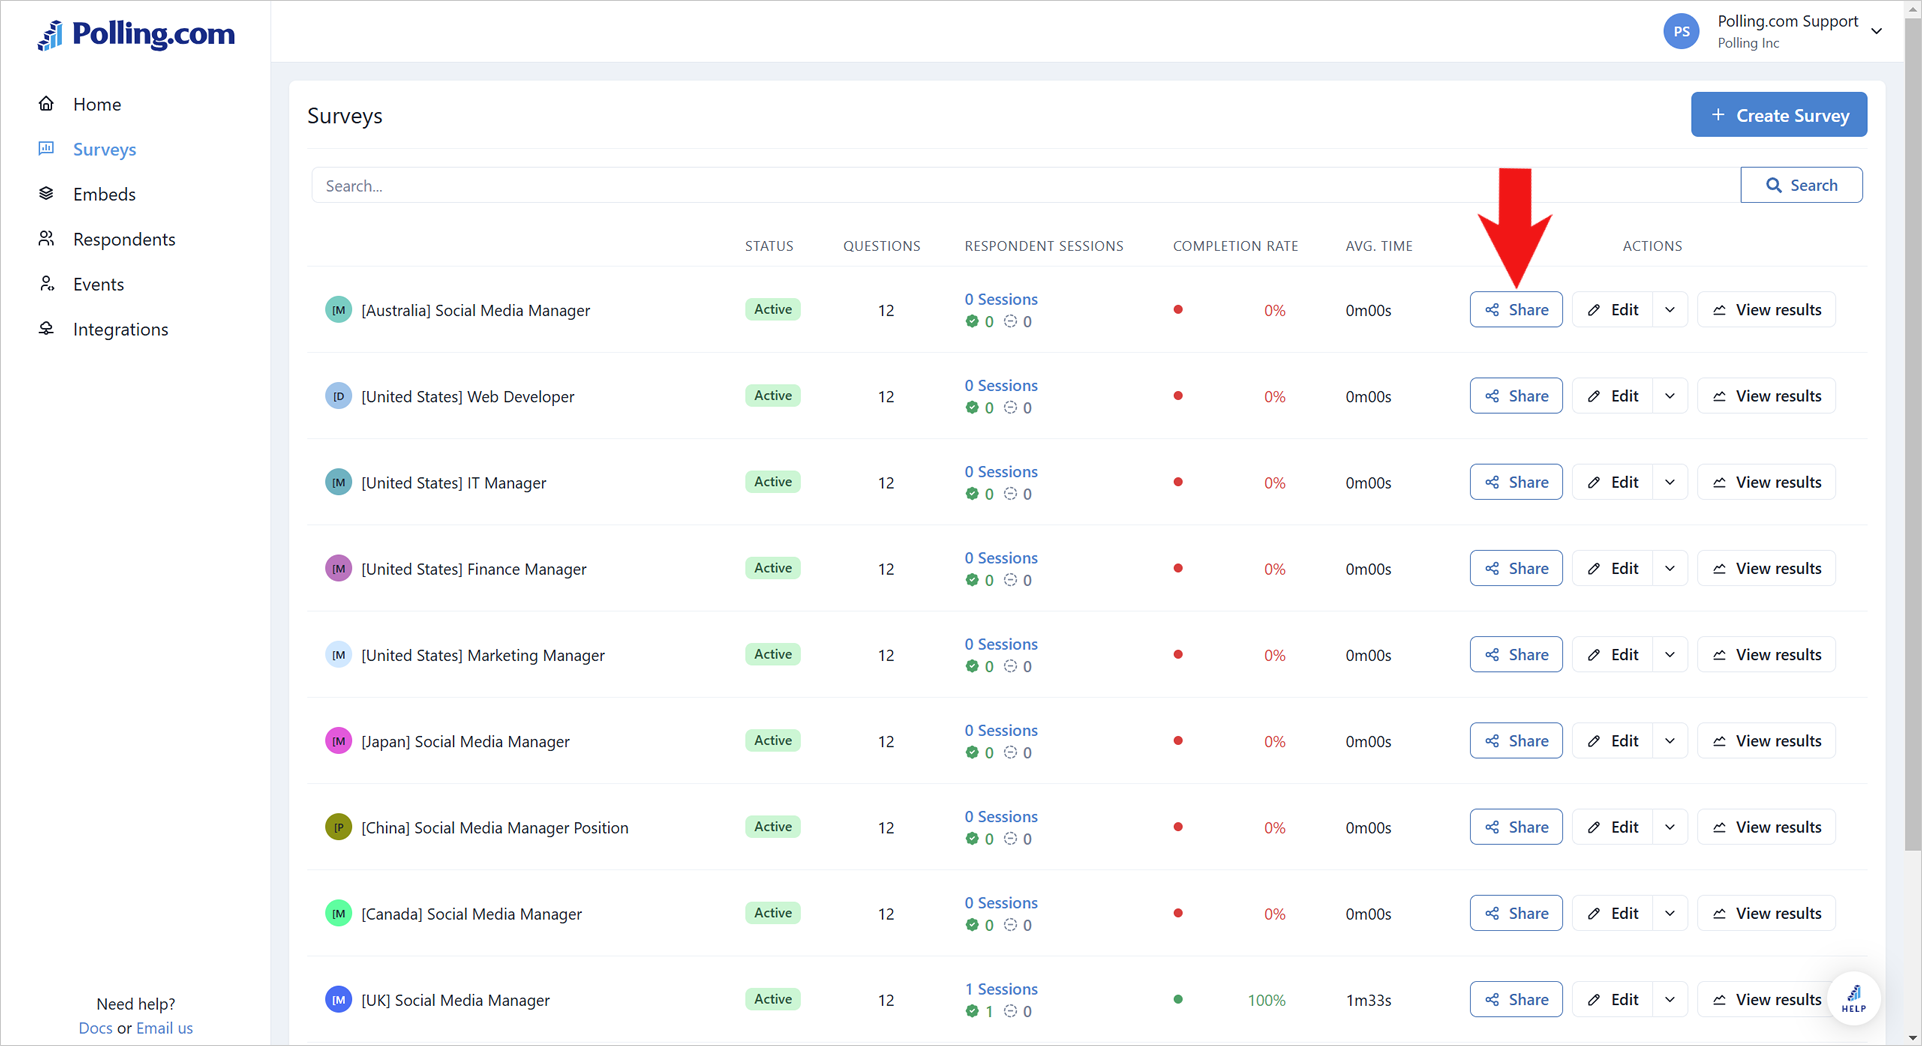
Task: Expand edit options for China Social Media Manager
Action: tap(1670, 827)
